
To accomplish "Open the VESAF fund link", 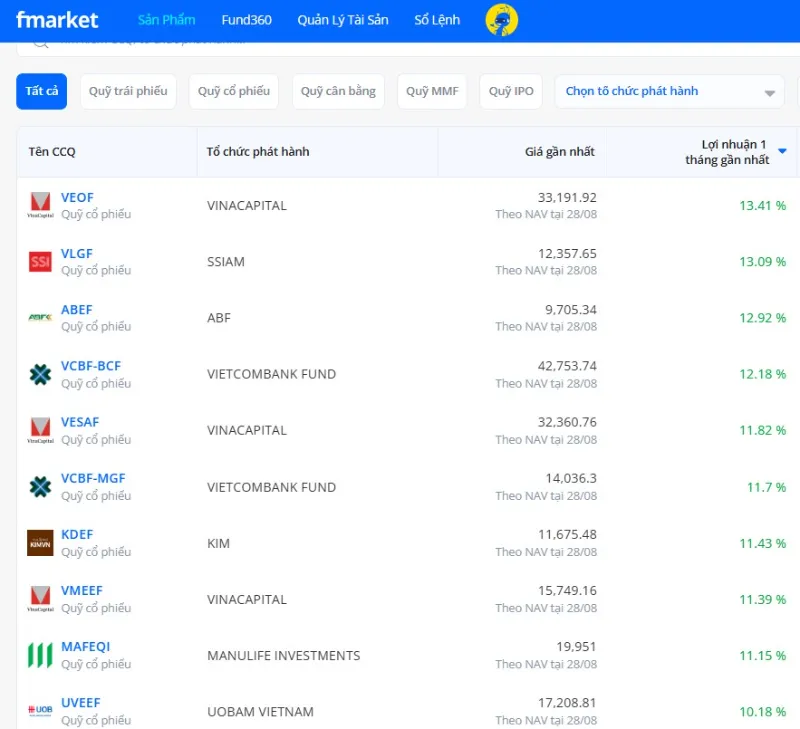I will (x=80, y=422).
